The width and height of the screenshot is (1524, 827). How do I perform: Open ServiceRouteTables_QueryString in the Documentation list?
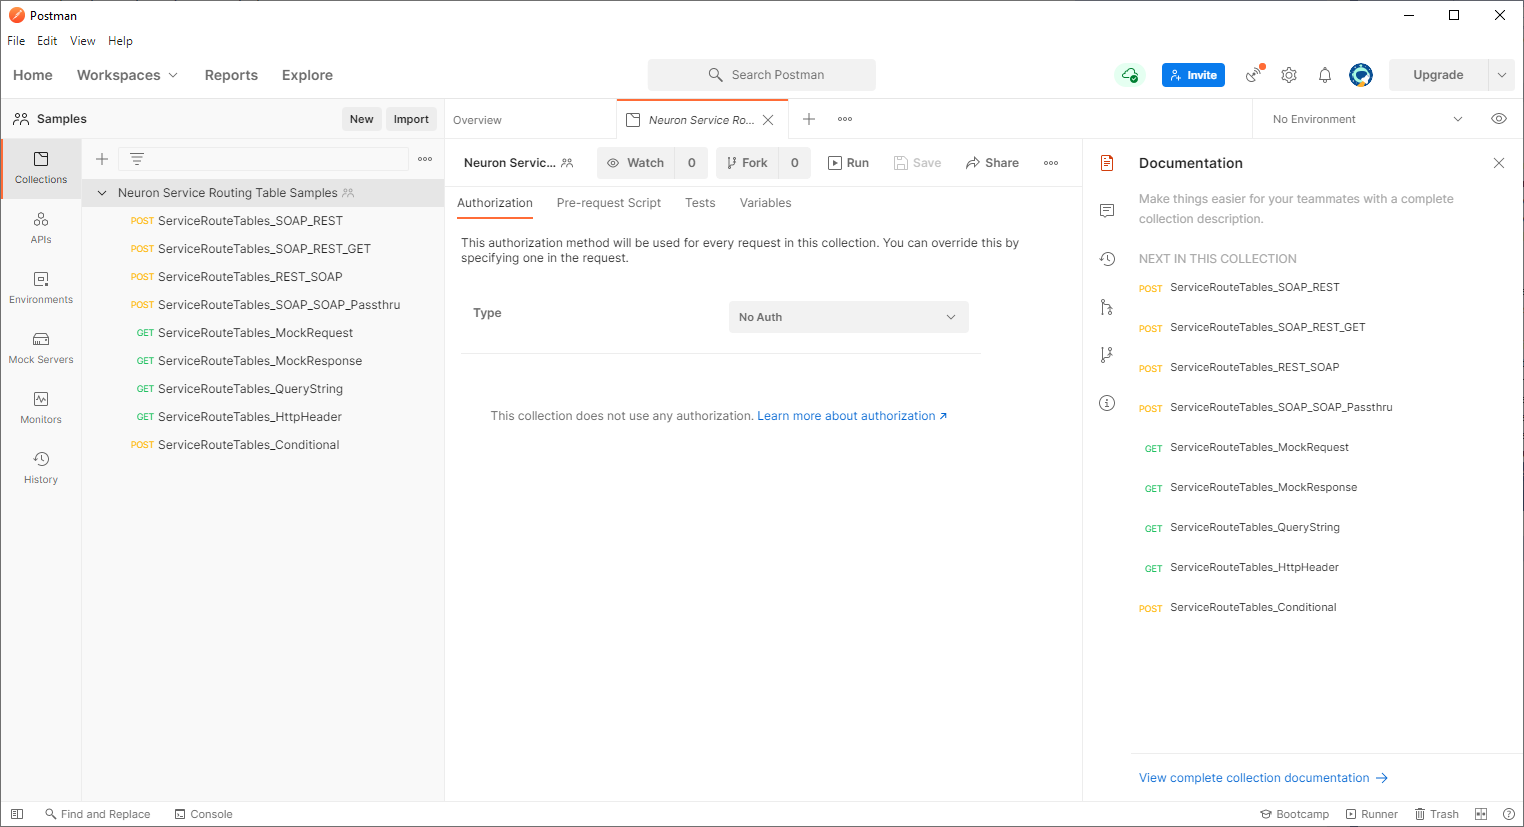tap(1254, 527)
